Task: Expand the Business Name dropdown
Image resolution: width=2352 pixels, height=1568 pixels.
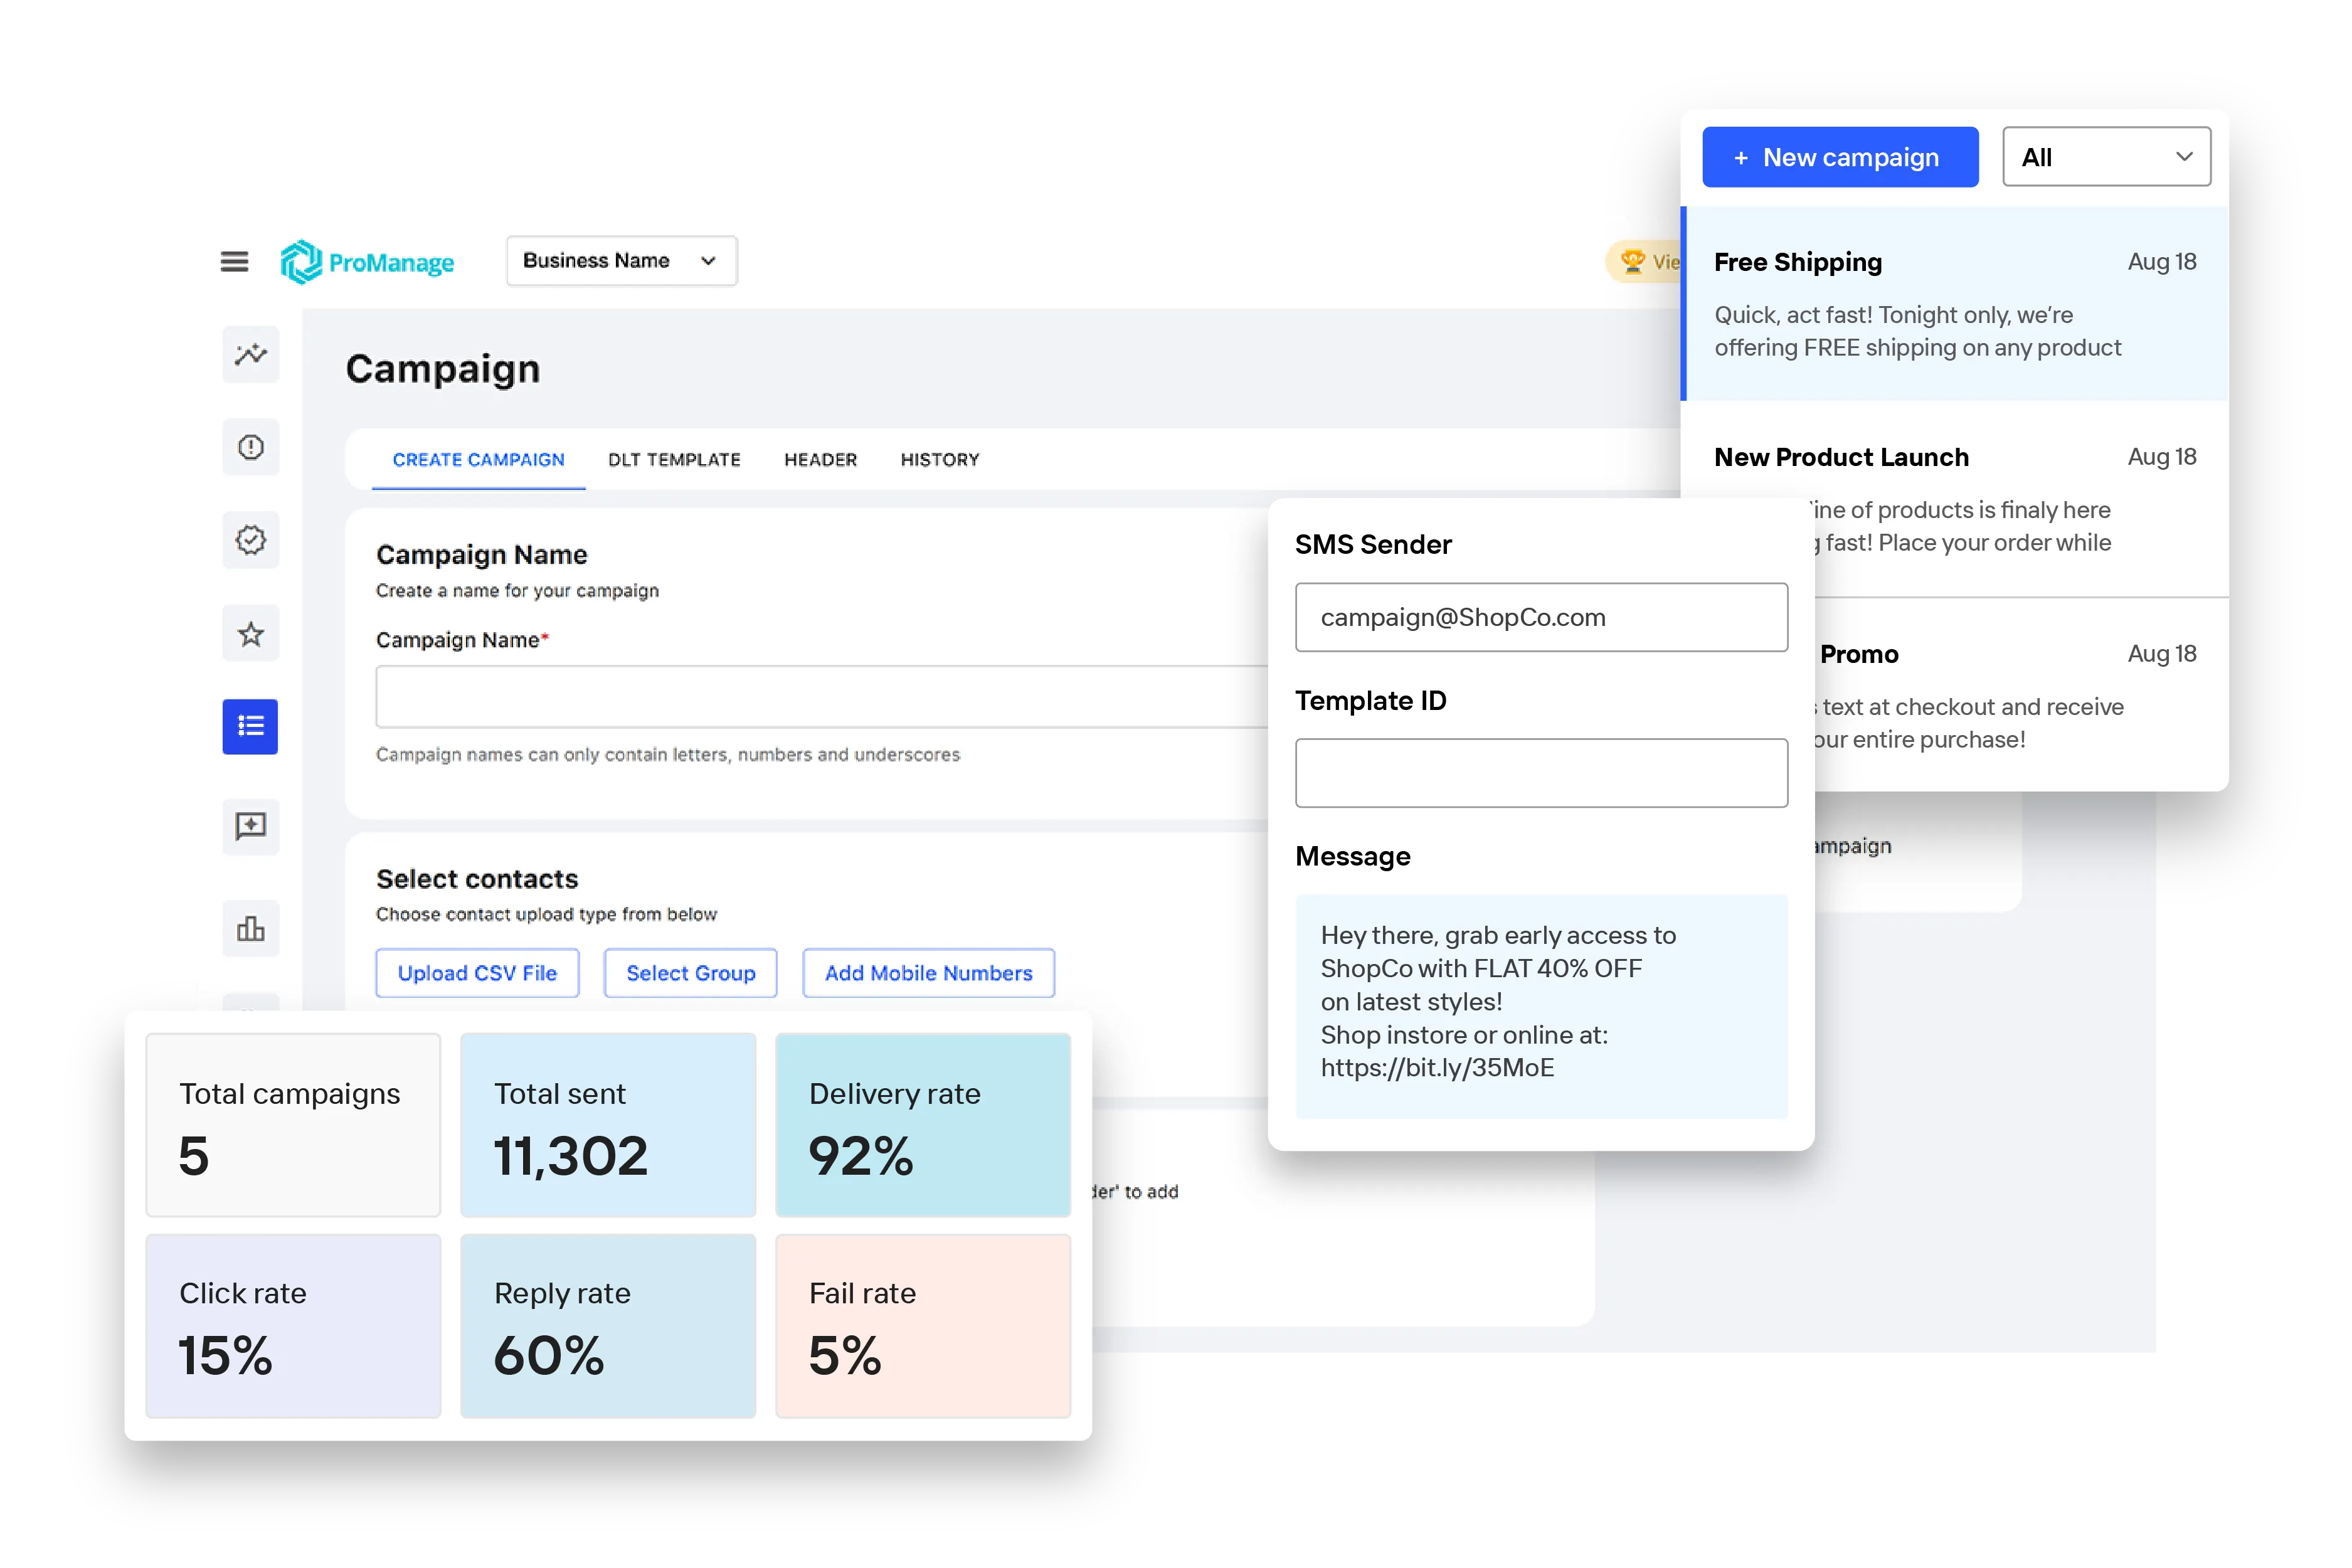Action: coord(621,261)
